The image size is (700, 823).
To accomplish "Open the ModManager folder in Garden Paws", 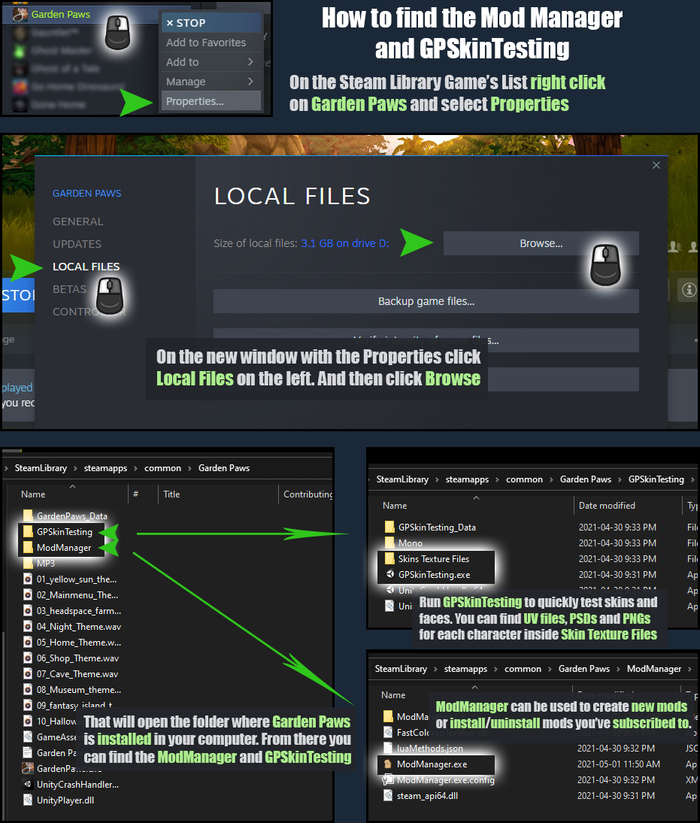I will point(58,547).
